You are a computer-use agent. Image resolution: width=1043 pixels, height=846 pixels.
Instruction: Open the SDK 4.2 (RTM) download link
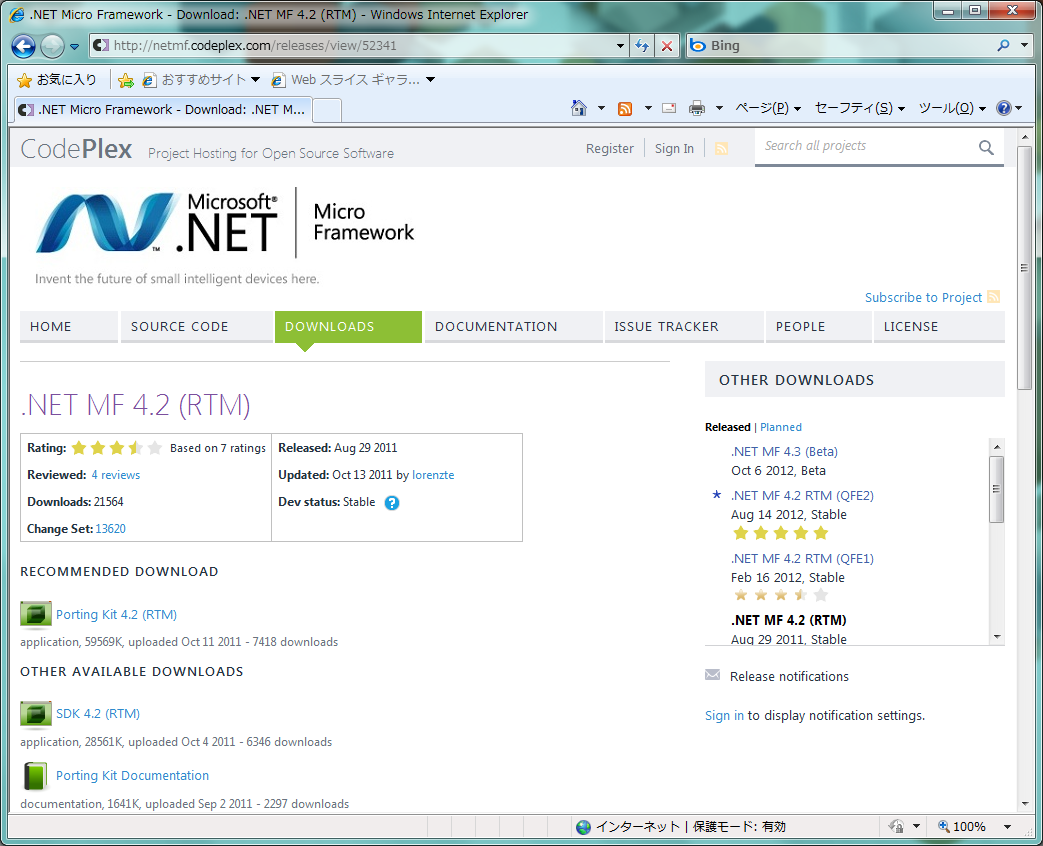(98, 714)
